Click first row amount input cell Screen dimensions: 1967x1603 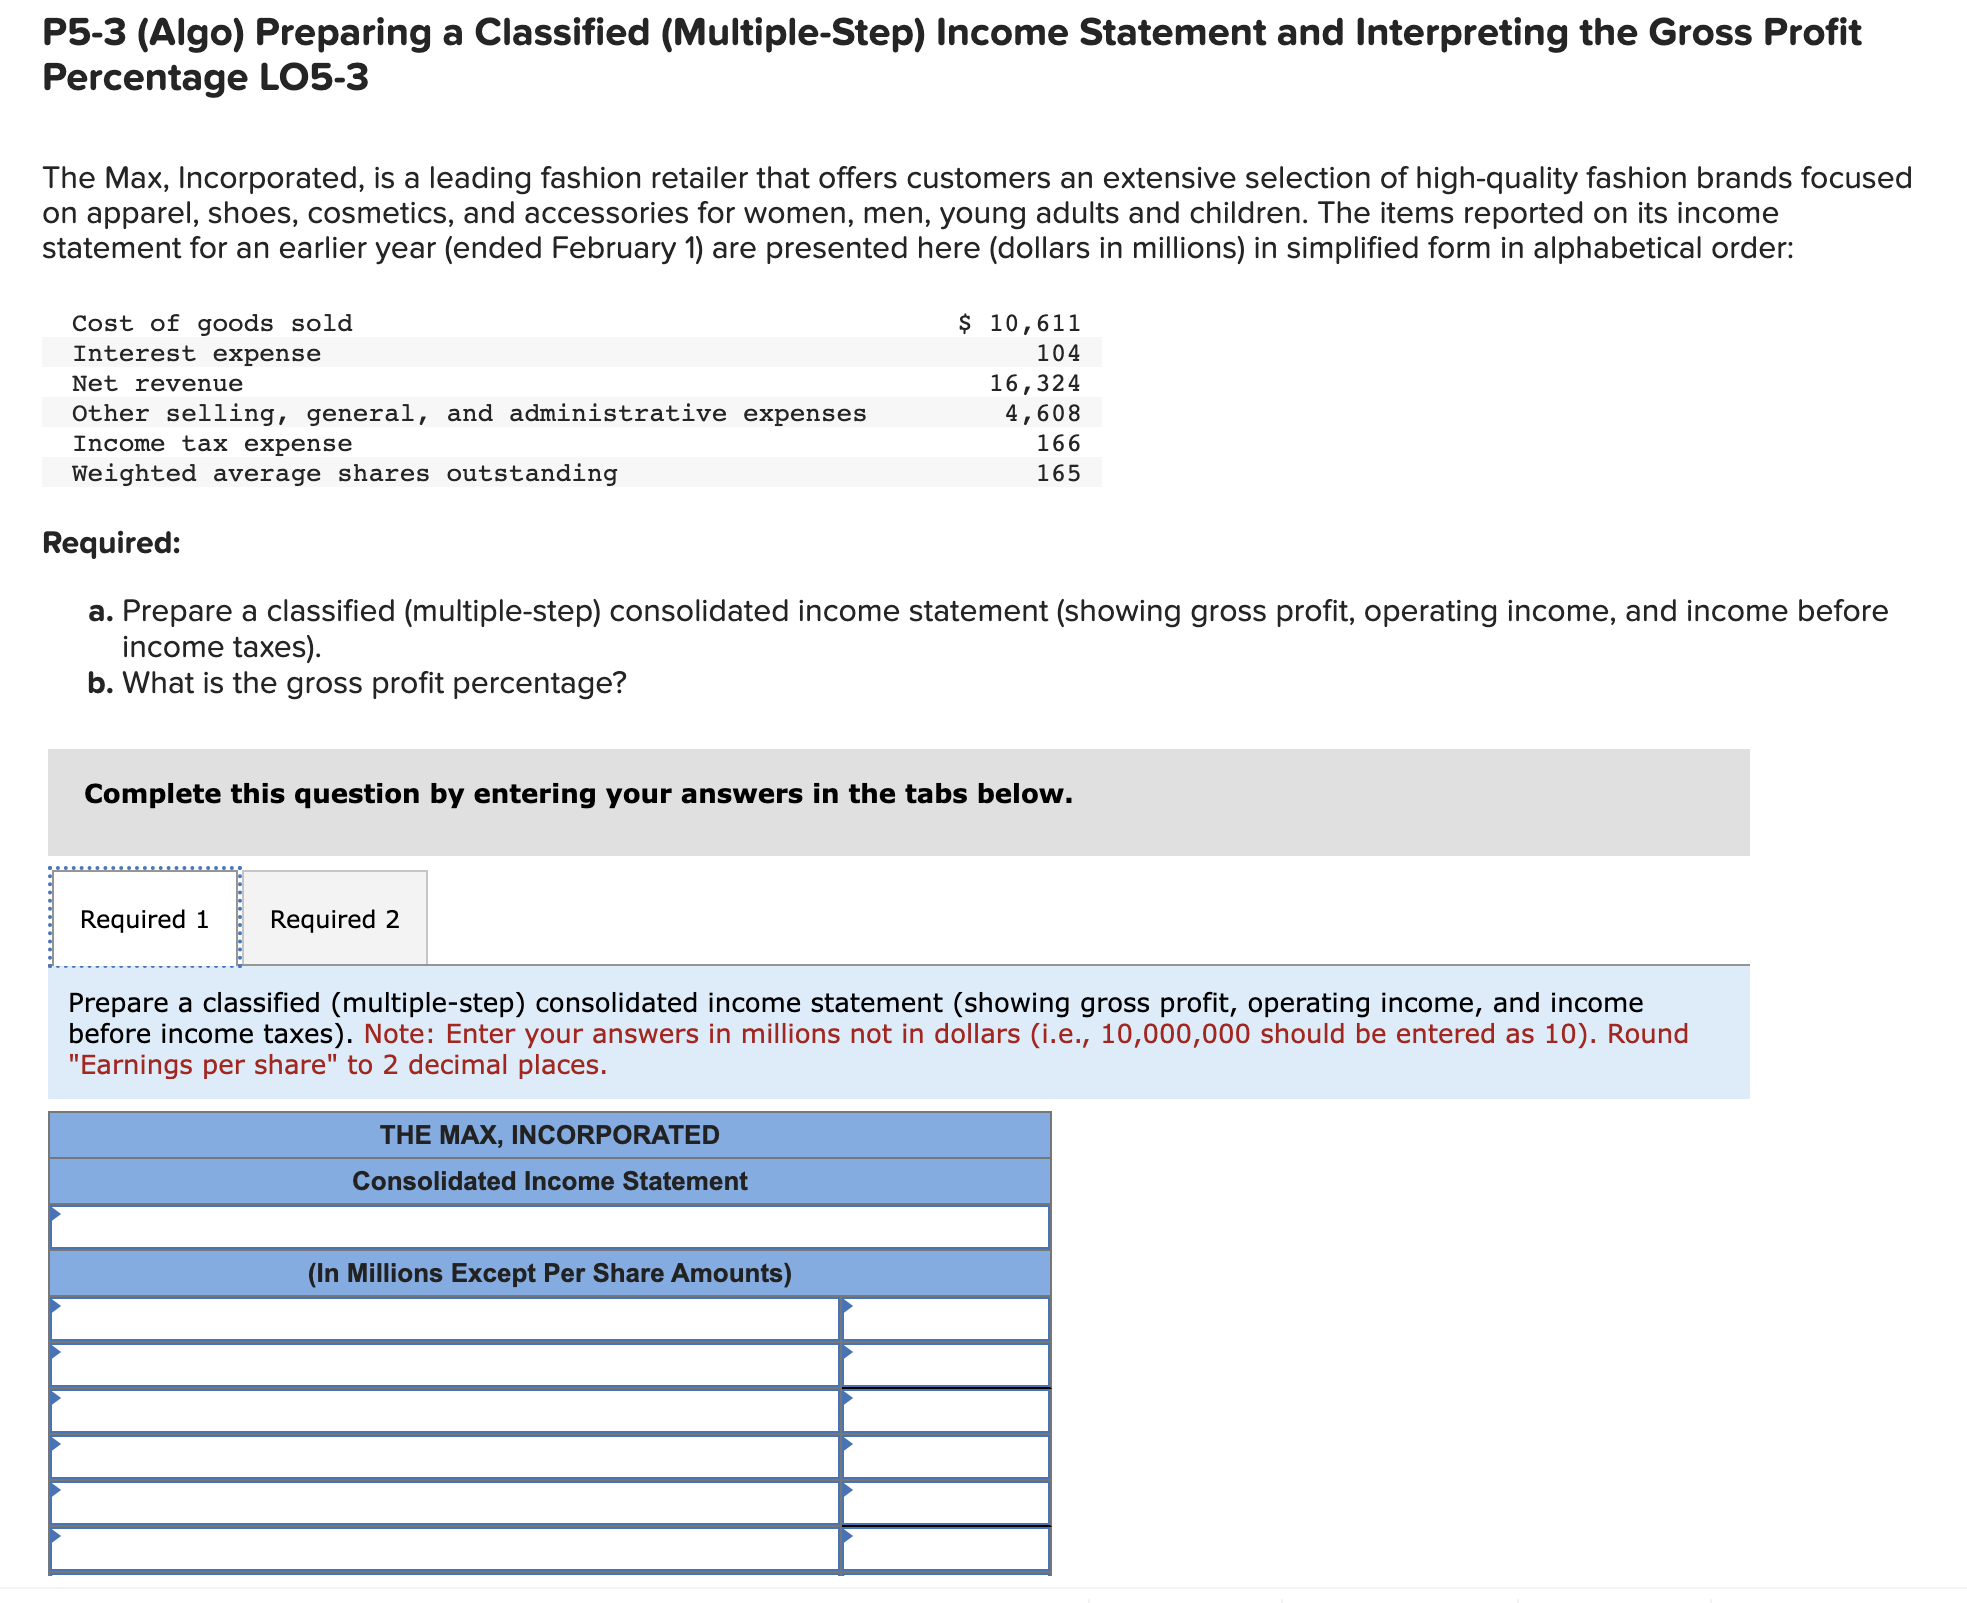coord(946,1320)
